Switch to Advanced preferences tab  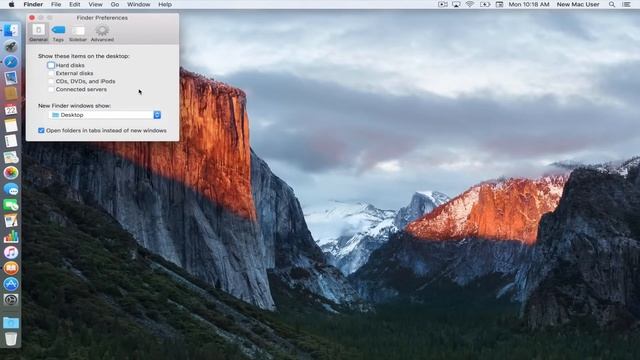coord(102,33)
